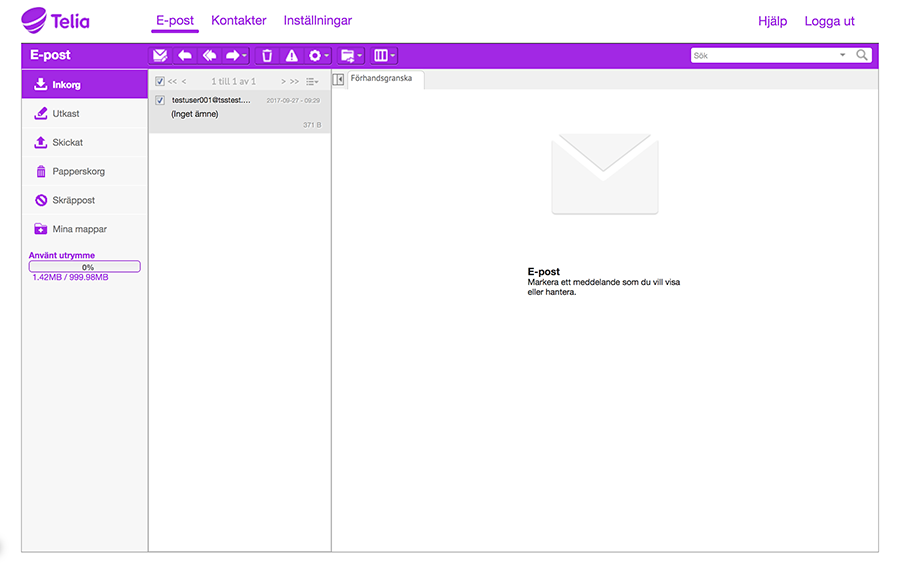Toggle the select-all messages checkbox
The width and height of the screenshot is (900, 563).
[160, 81]
